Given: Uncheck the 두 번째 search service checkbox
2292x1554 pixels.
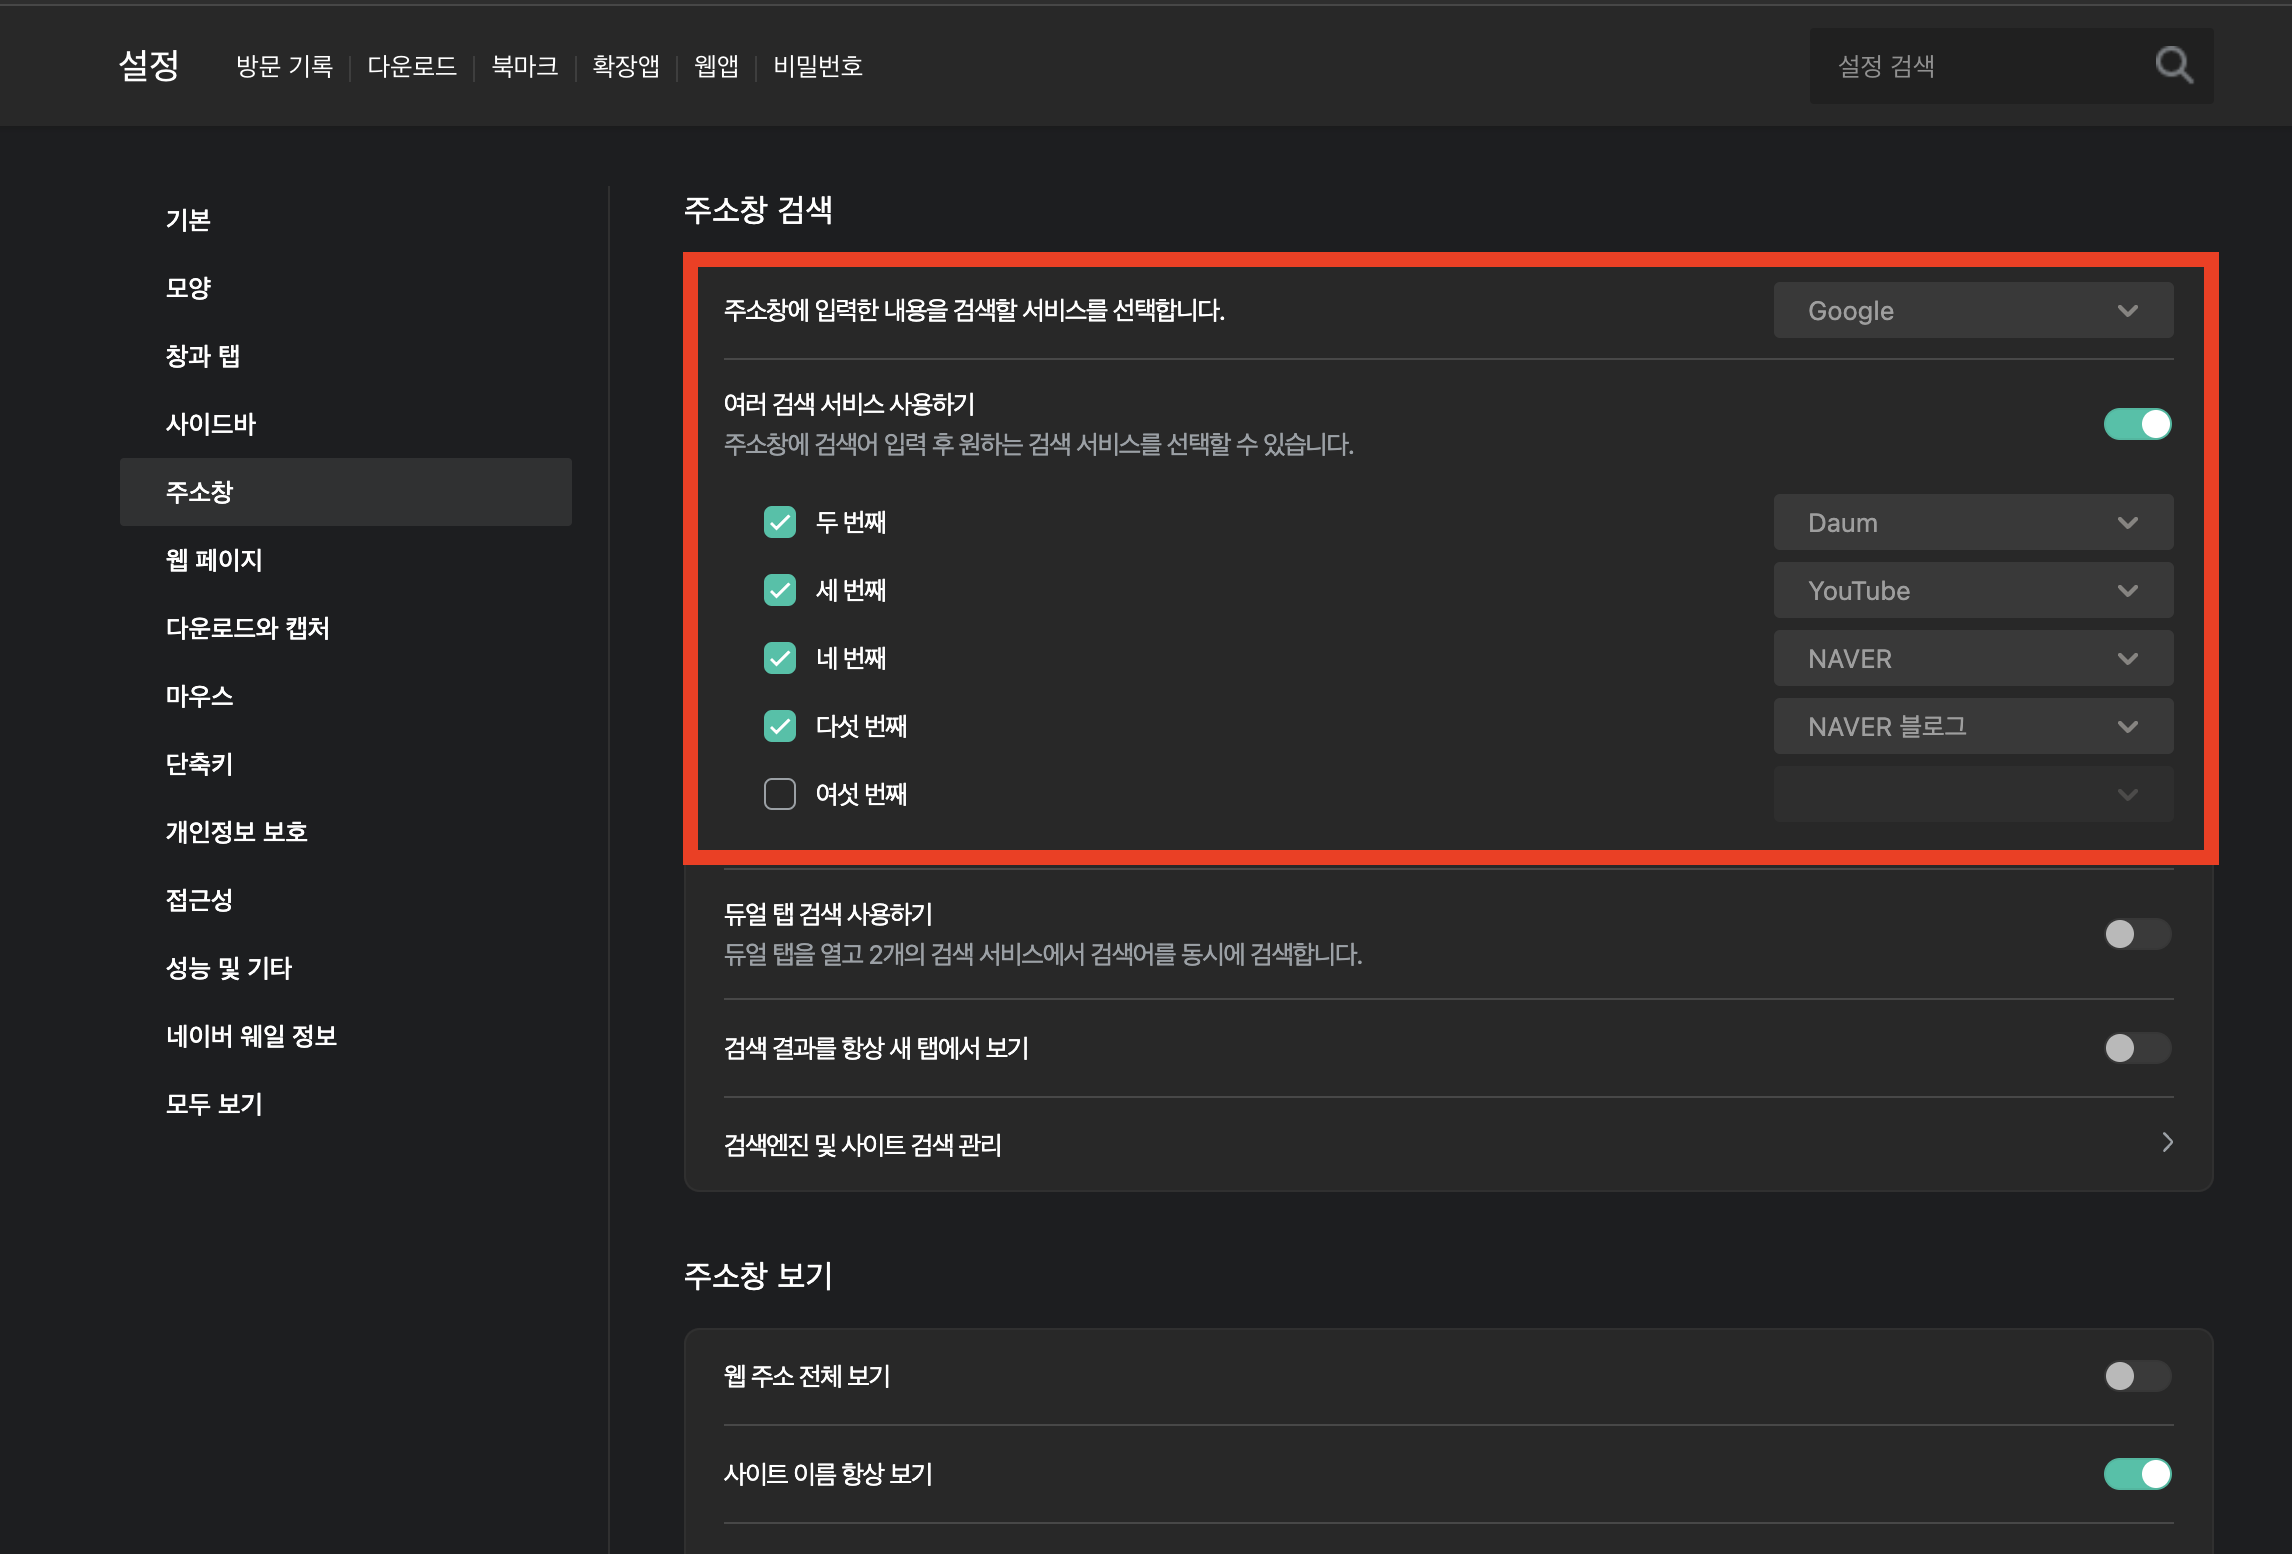Looking at the screenshot, I should (x=780, y=522).
